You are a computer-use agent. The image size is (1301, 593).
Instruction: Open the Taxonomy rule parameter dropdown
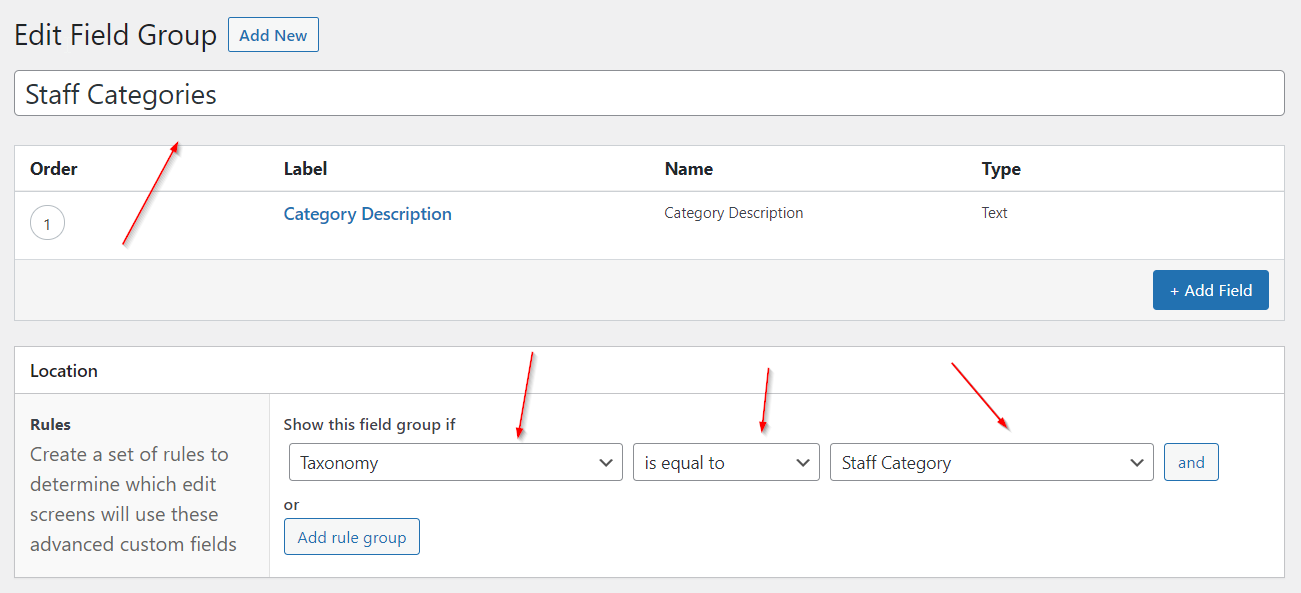[455, 463]
